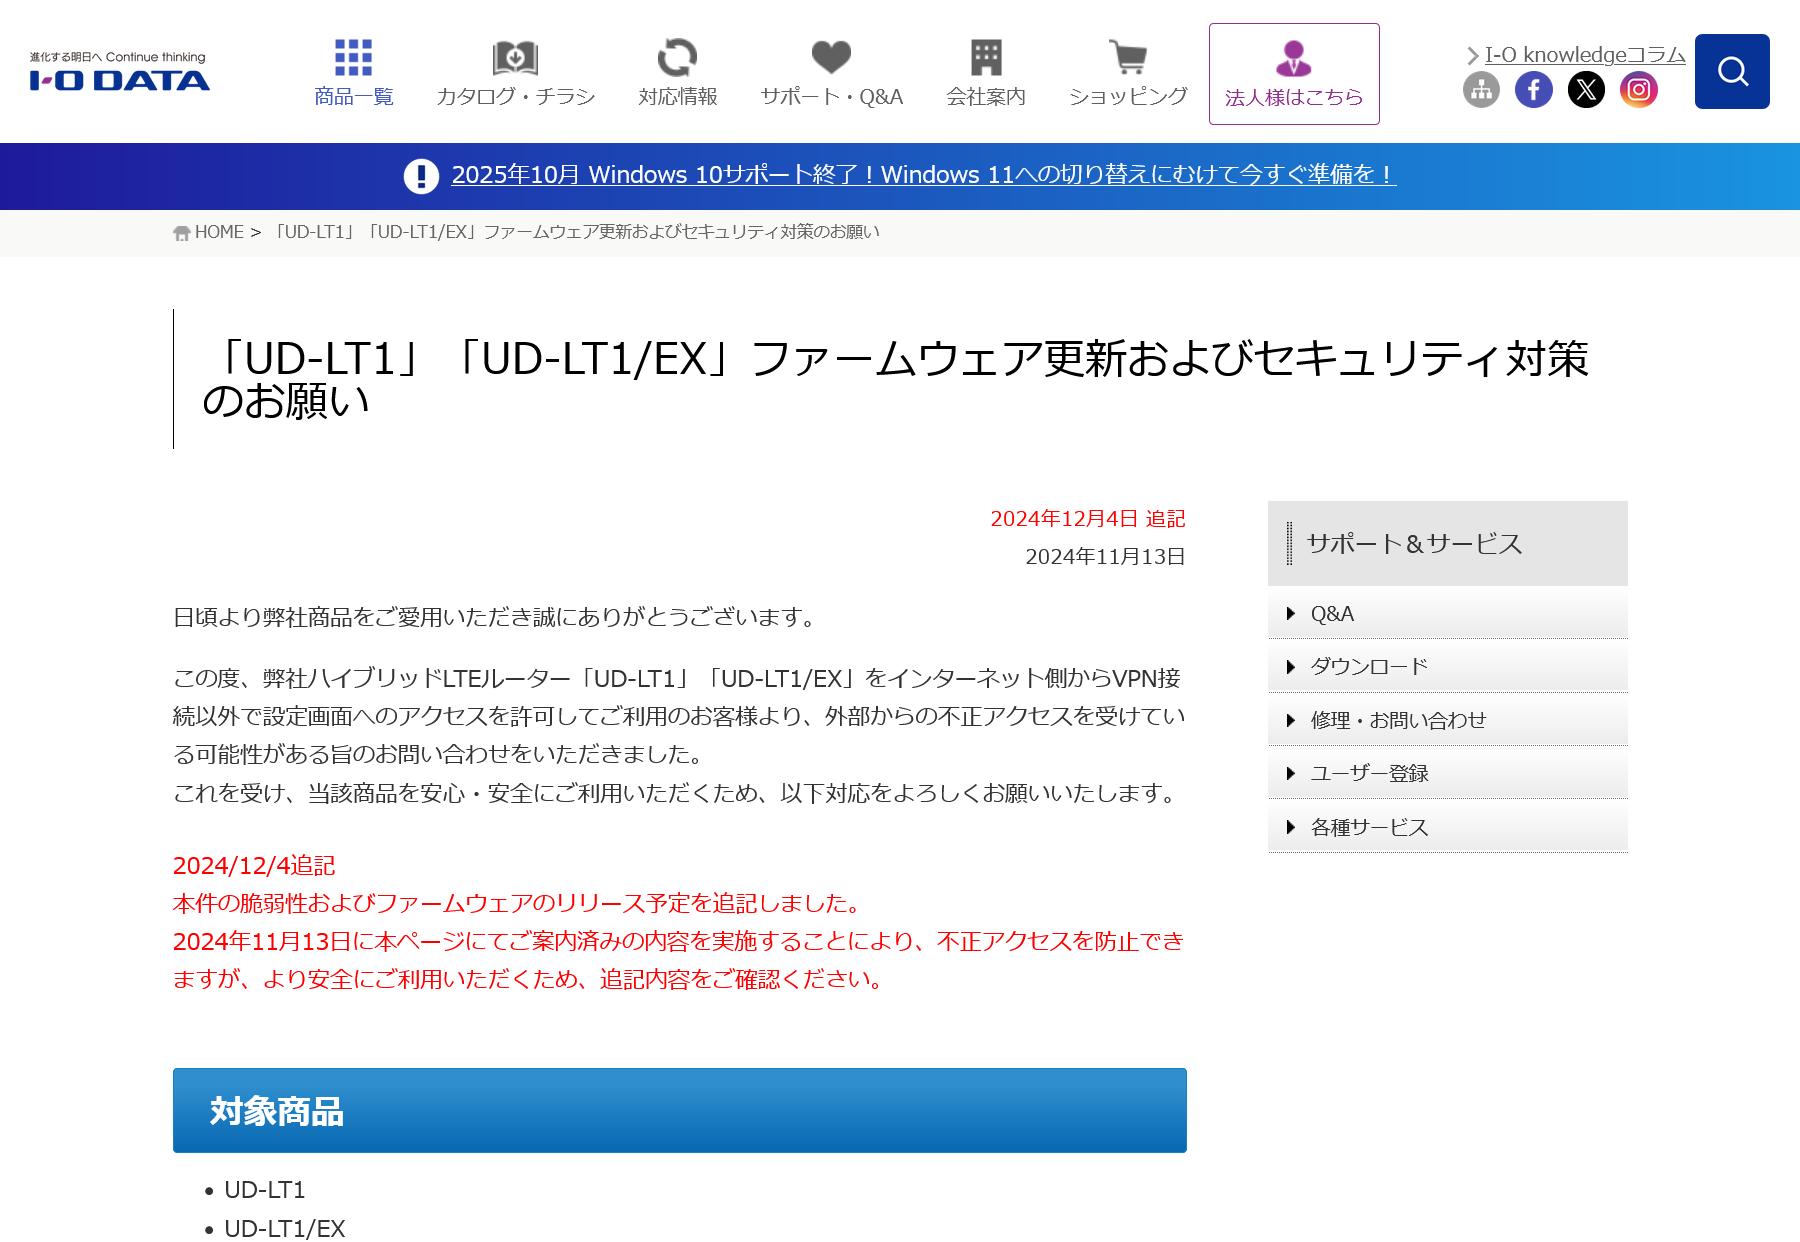The width and height of the screenshot is (1800, 1242).
Task: Open the sitemap icon in header
Action: point(1481,90)
